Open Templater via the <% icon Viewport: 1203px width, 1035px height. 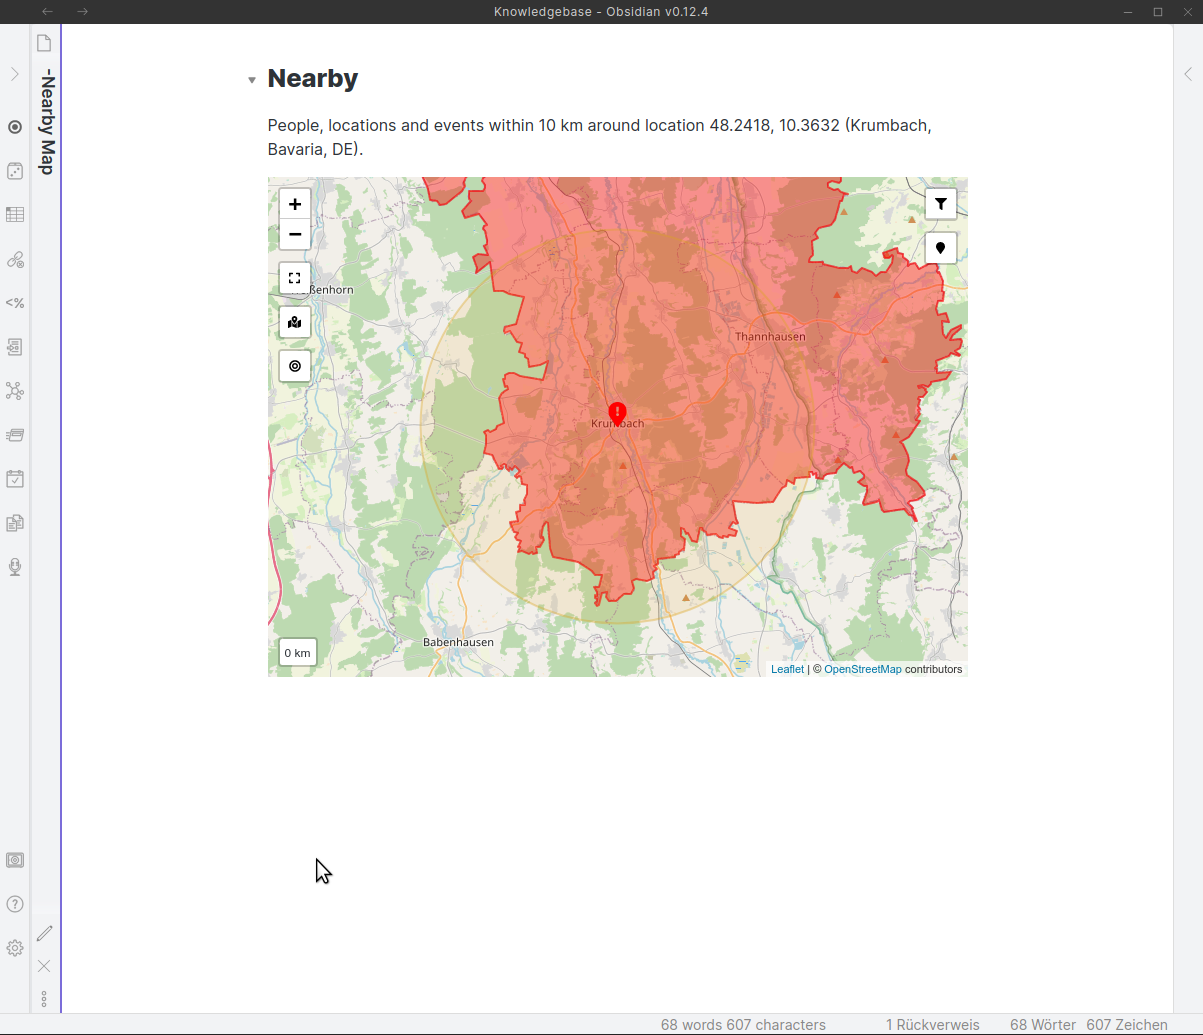coord(15,303)
